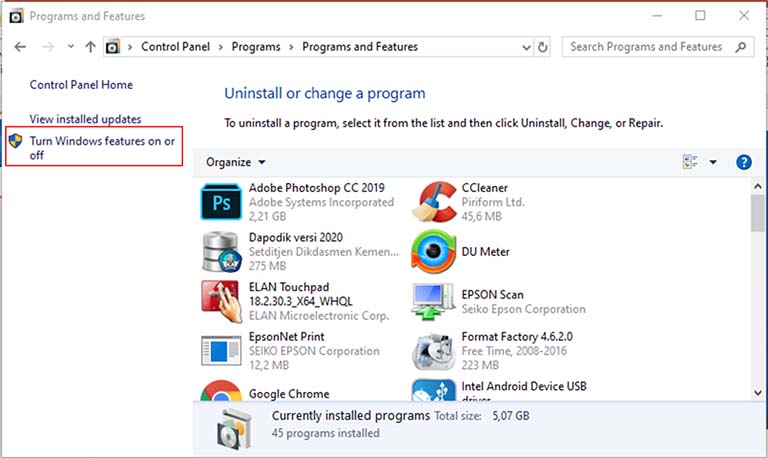Expand the address bar history dropdown

pos(527,48)
